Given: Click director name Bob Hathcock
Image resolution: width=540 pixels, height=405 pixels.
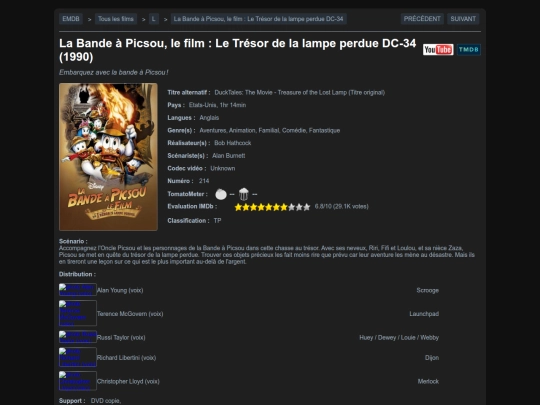Looking at the screenshot, I should click(232, 143).
